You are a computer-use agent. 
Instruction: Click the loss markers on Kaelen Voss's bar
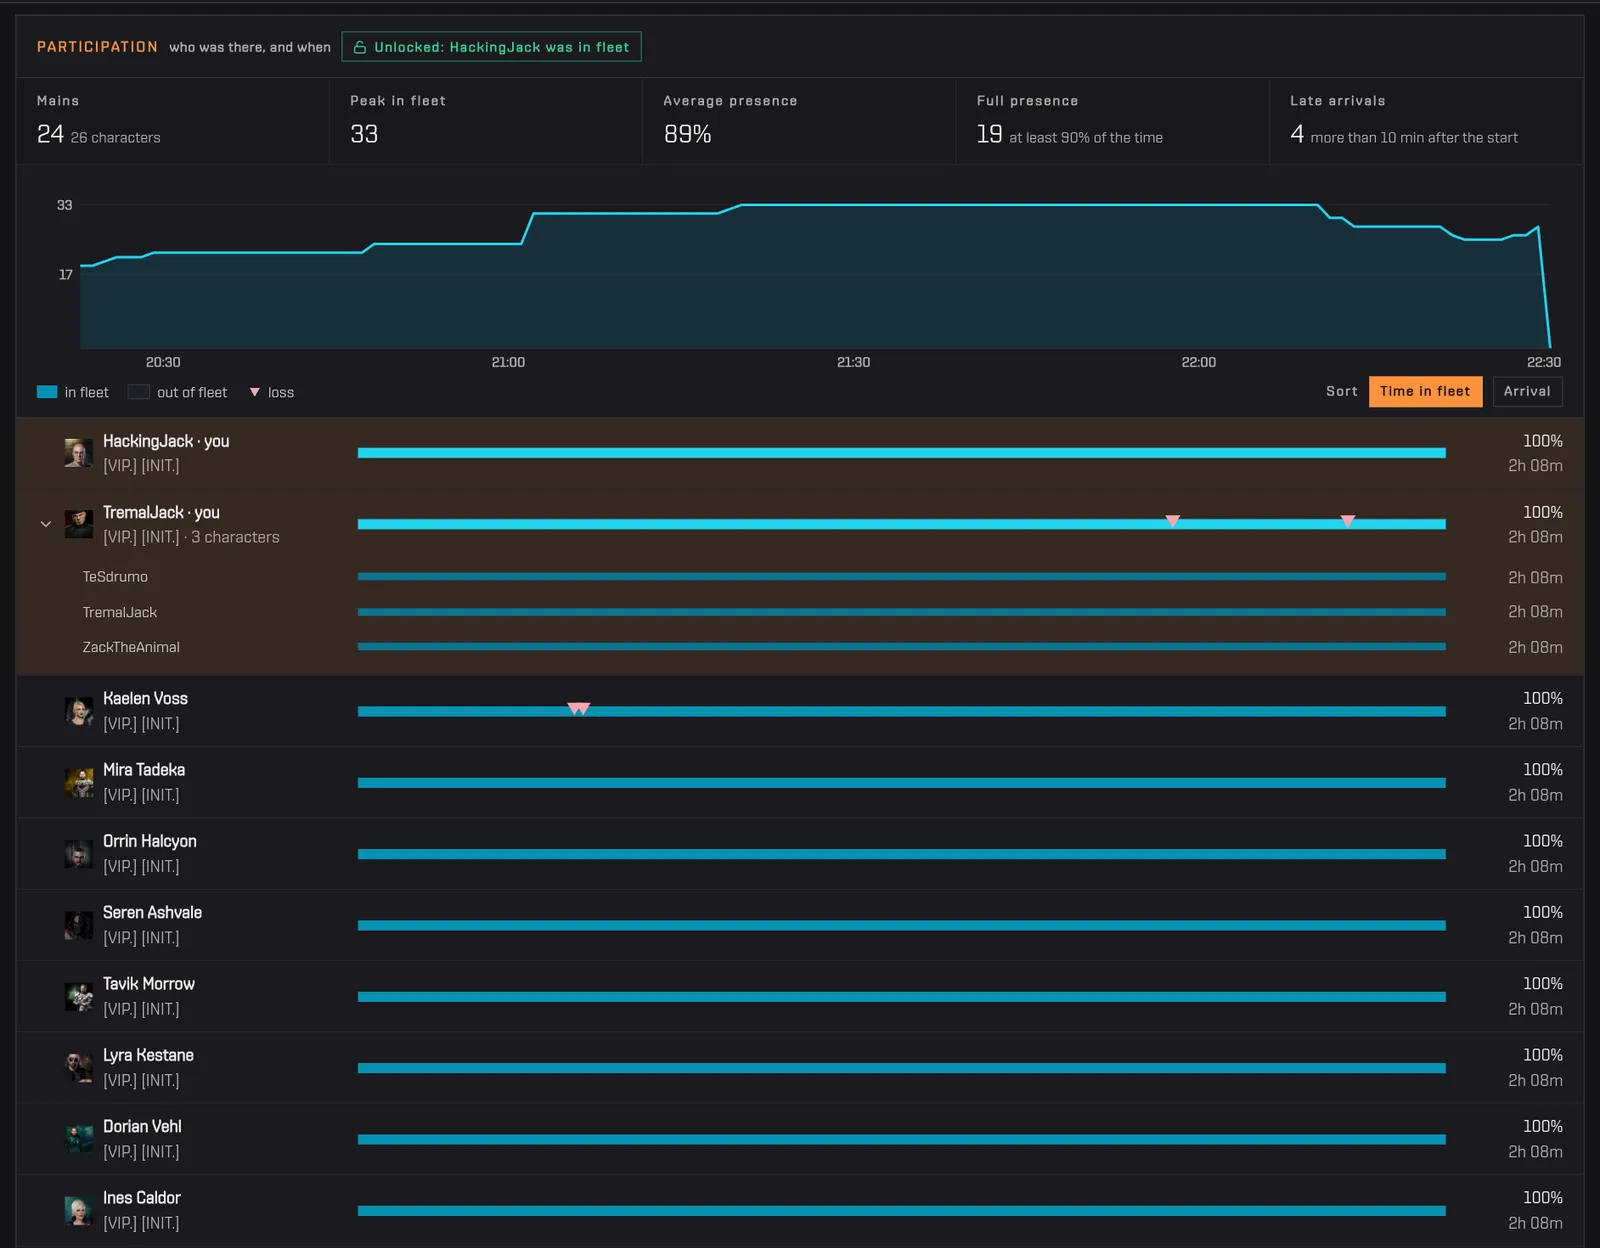click(x=579, y=709)
